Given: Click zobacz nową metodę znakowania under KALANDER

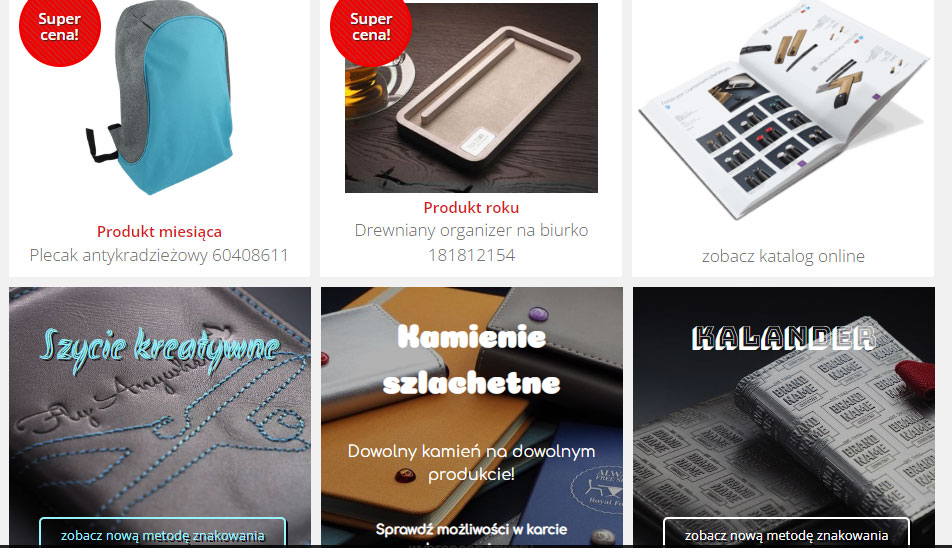Looking at the screenshot, I should (786, 534).
